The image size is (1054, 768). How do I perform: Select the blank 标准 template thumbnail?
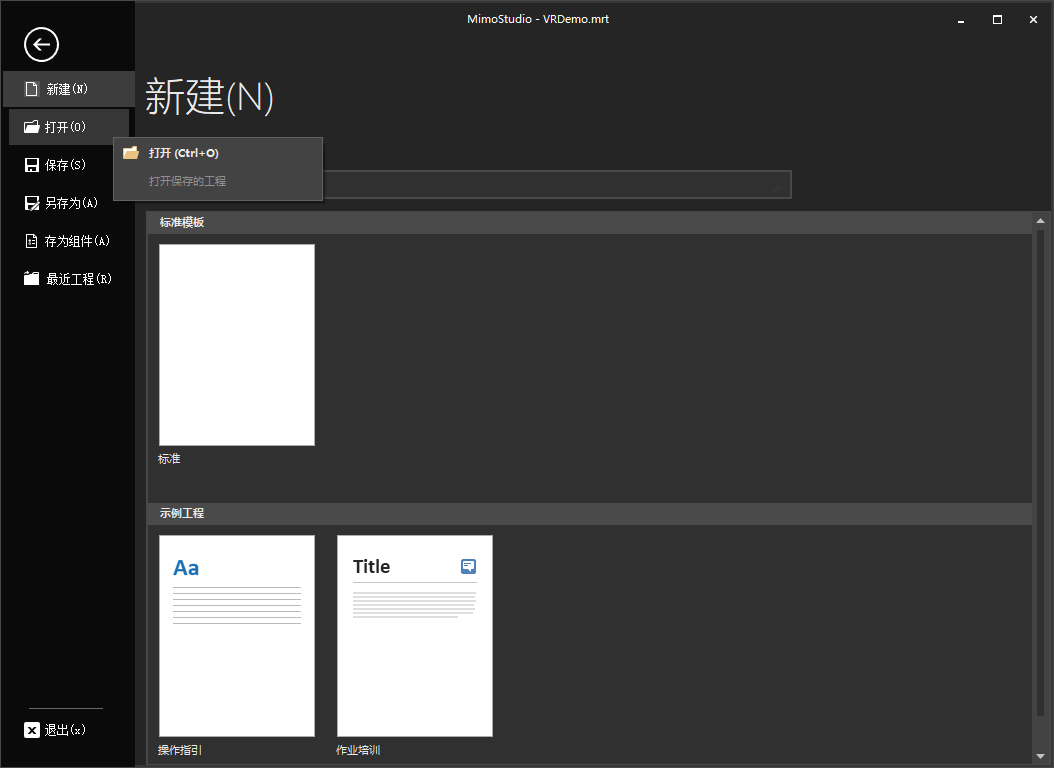237,345
